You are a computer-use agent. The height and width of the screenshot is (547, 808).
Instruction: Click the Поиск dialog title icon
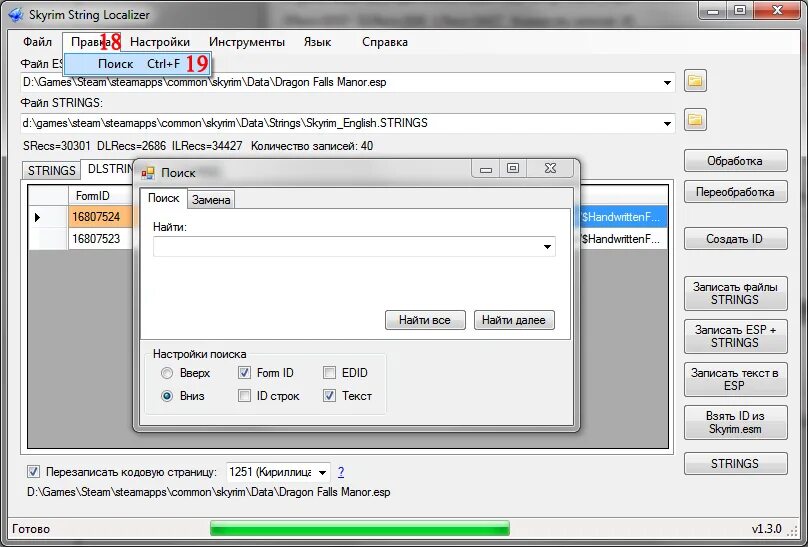coord(148,173)
